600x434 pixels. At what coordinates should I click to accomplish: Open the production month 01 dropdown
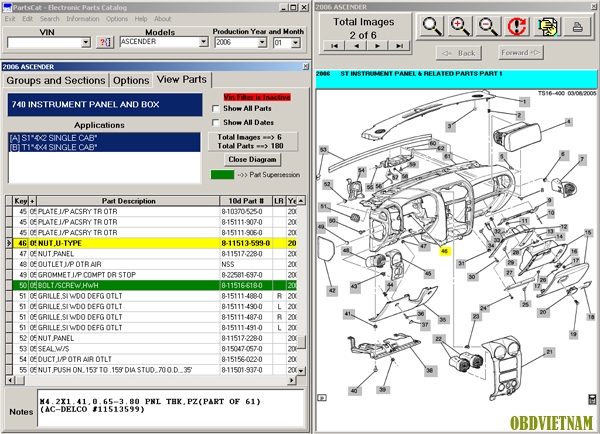295,43
